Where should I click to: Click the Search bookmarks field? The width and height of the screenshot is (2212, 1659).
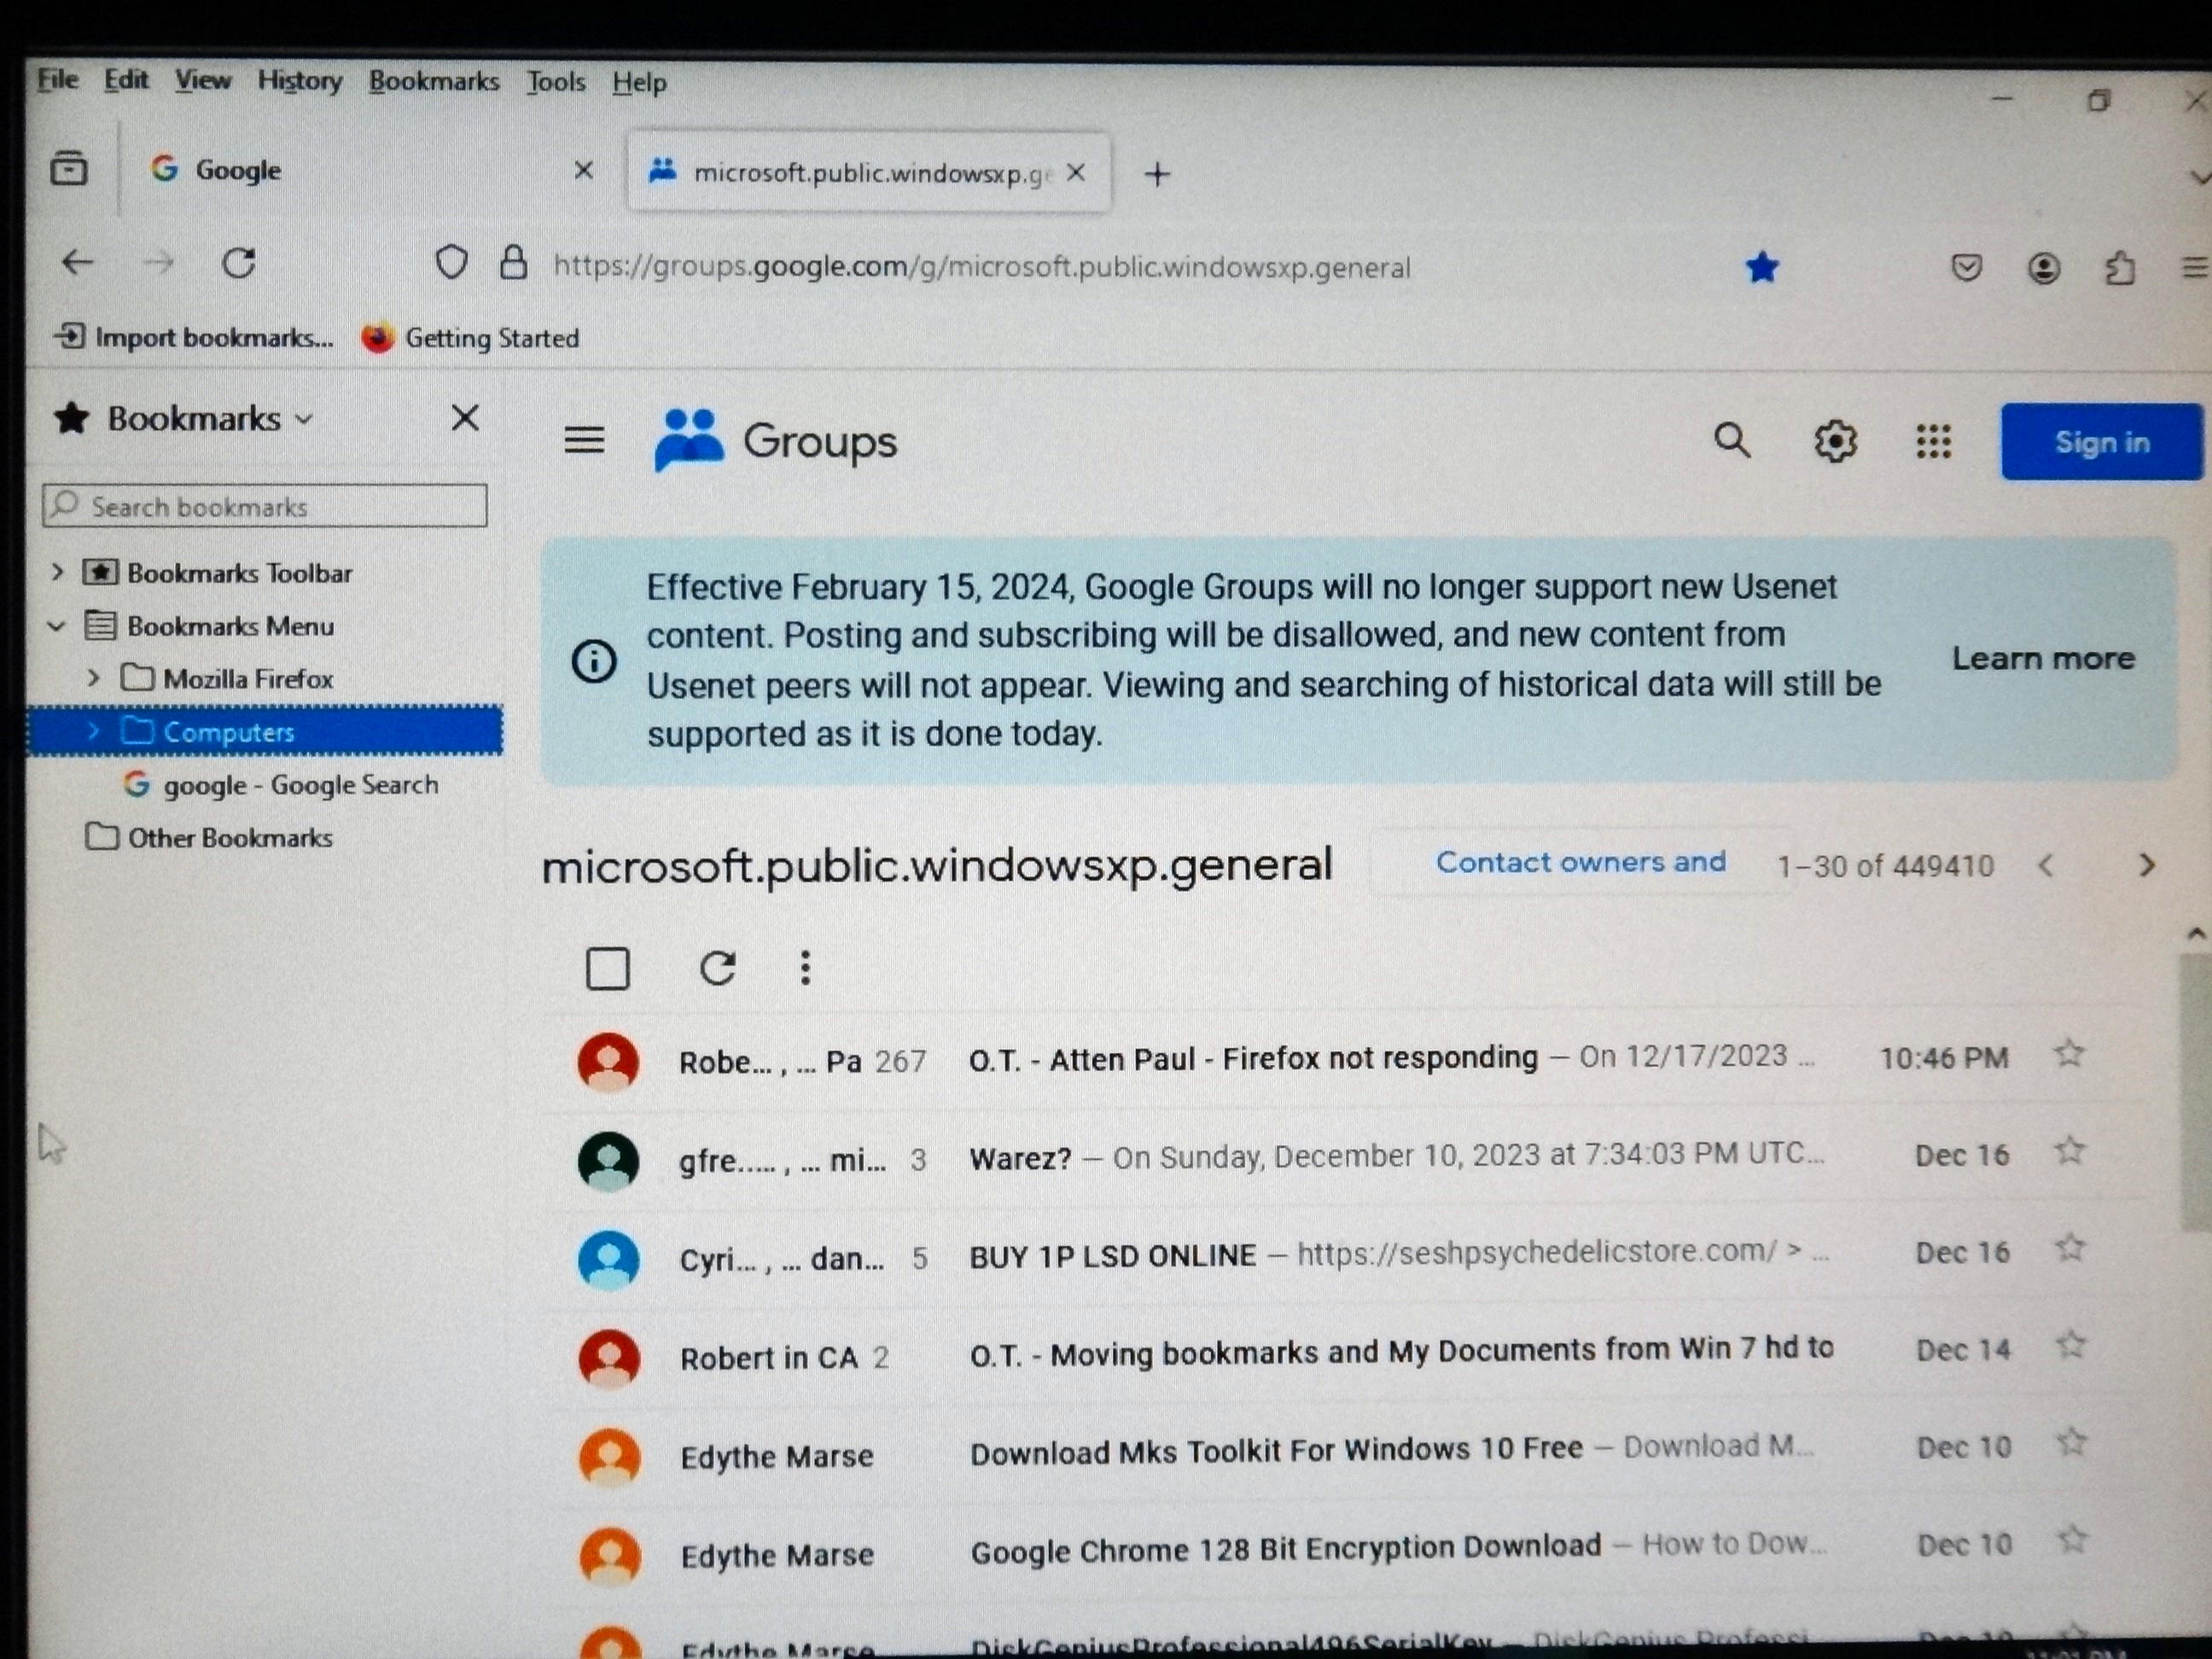click(265, 506)
